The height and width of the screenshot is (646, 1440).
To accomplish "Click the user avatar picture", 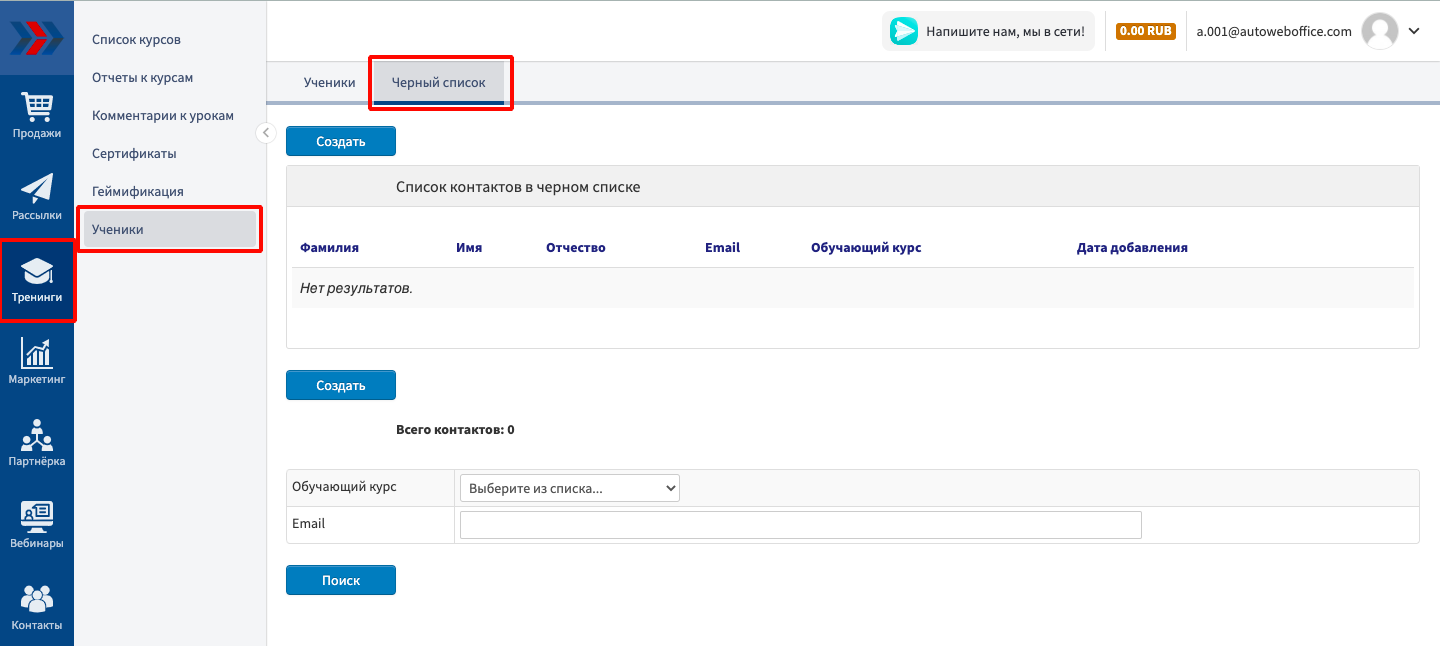I will [1380, 31].
